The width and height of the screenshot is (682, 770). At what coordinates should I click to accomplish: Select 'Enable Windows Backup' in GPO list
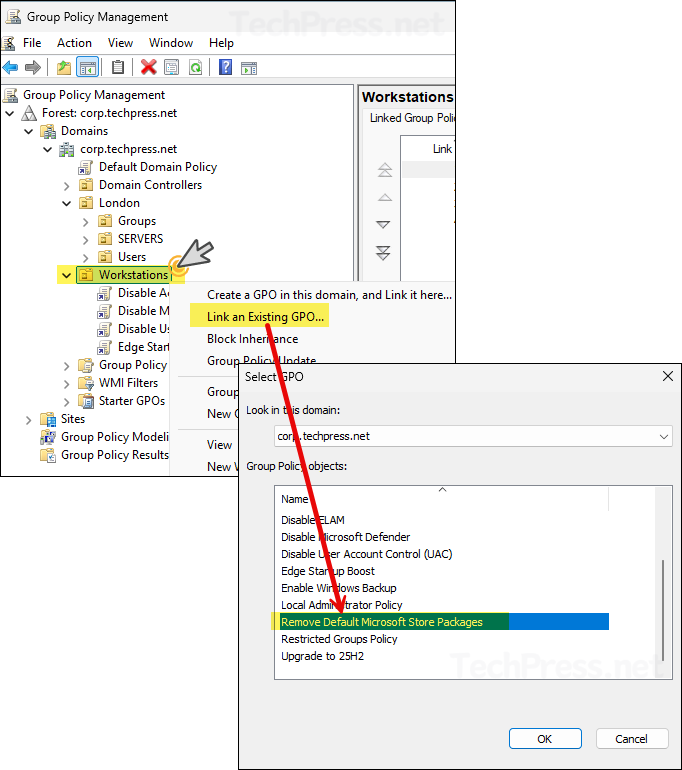coord(338,588)
